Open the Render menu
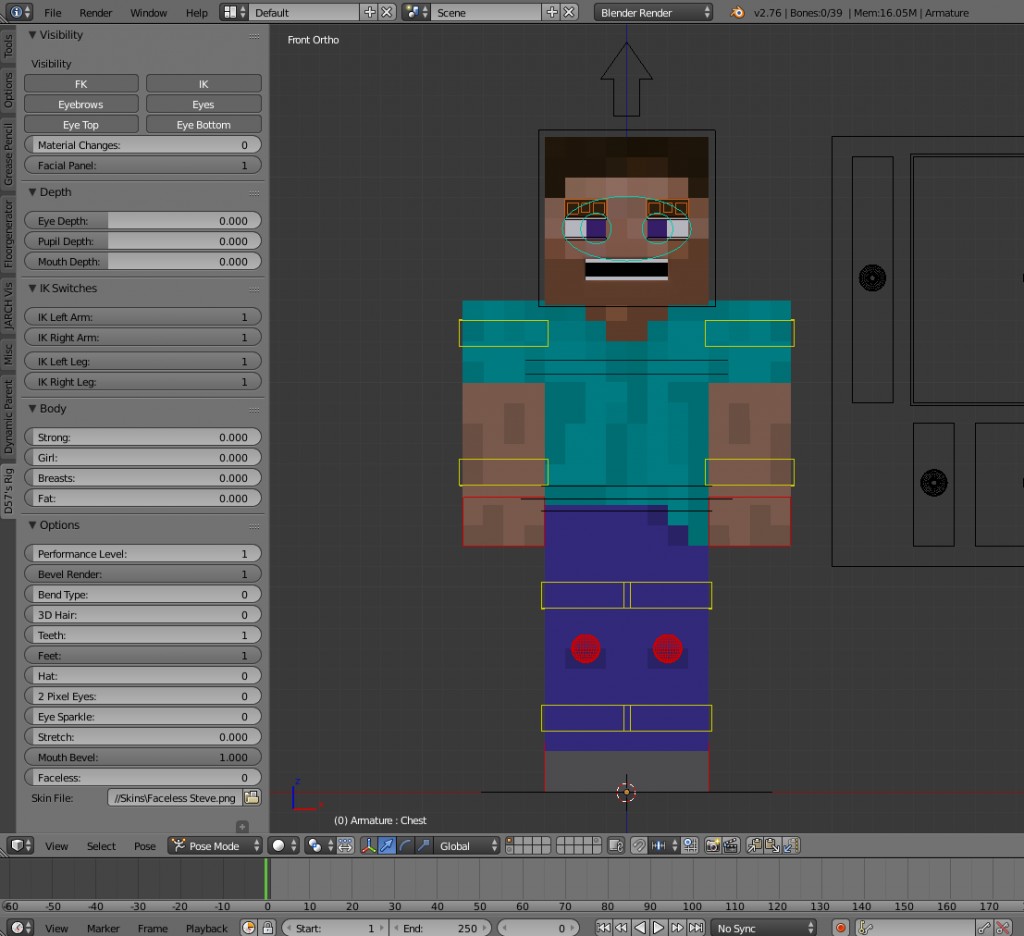The image size is (1024, 936). click(96, 12)
